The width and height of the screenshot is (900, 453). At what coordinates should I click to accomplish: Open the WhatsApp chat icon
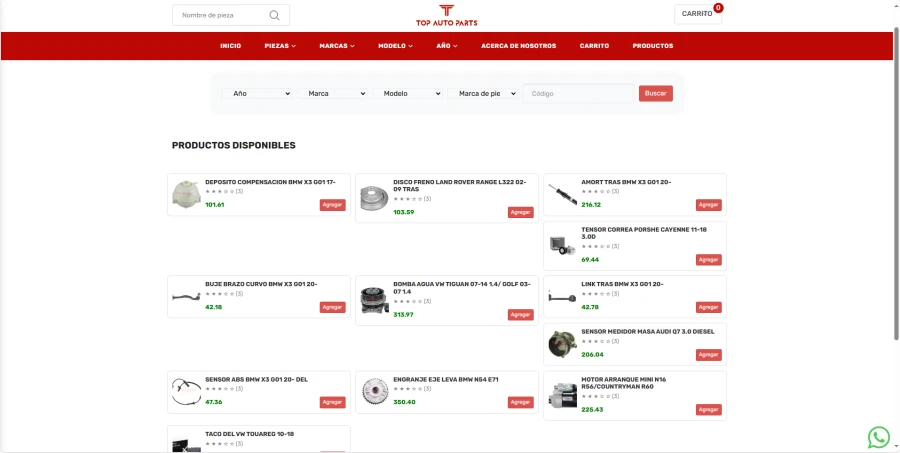(878, 437)
